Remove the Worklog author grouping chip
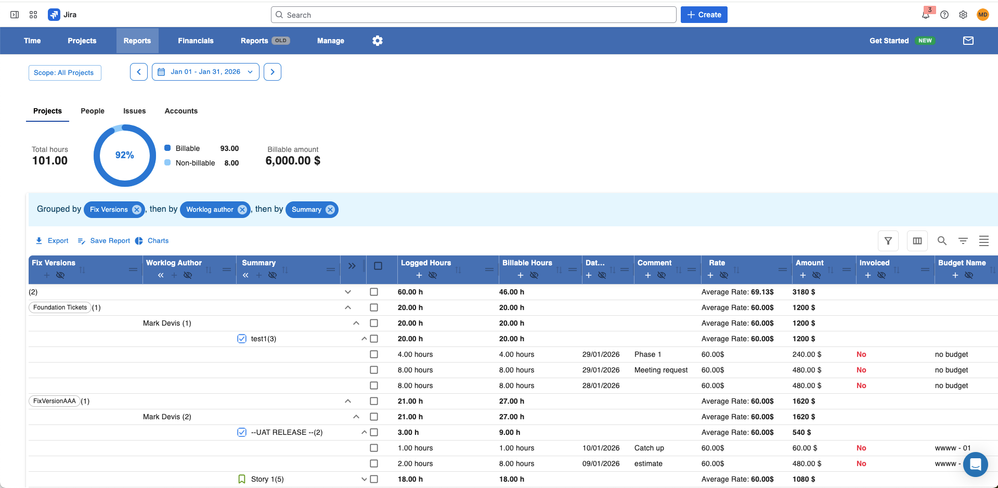The height and width of the screenshot is (488, 998). [242, 209]
